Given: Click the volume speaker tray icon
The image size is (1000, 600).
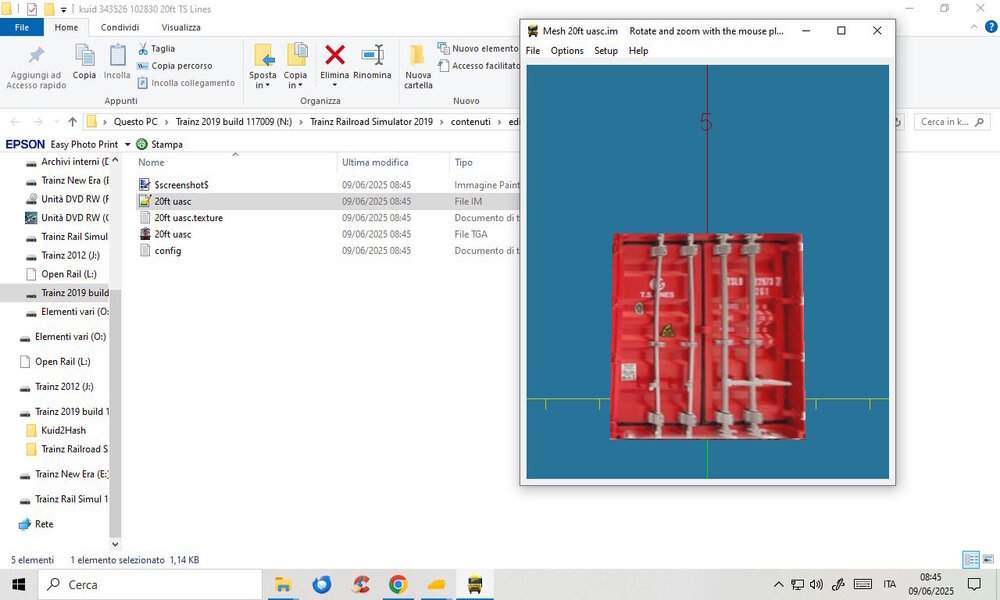Looking at the screenshot, I should pyautogui.click(x=816, y=584).
